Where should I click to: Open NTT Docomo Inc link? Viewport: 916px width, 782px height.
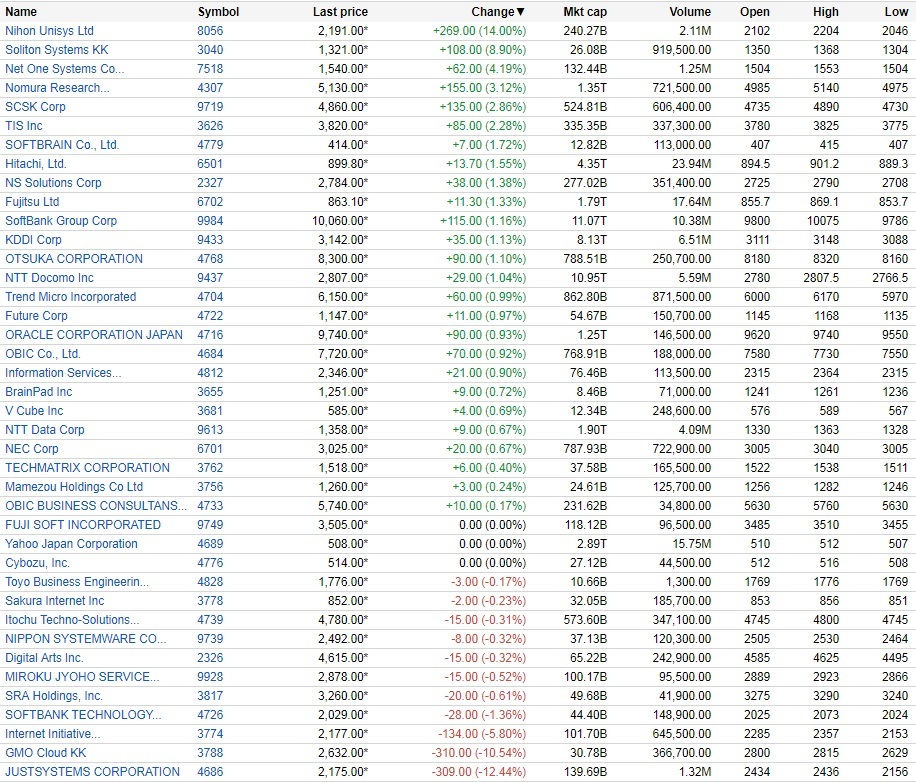(49, 278)
